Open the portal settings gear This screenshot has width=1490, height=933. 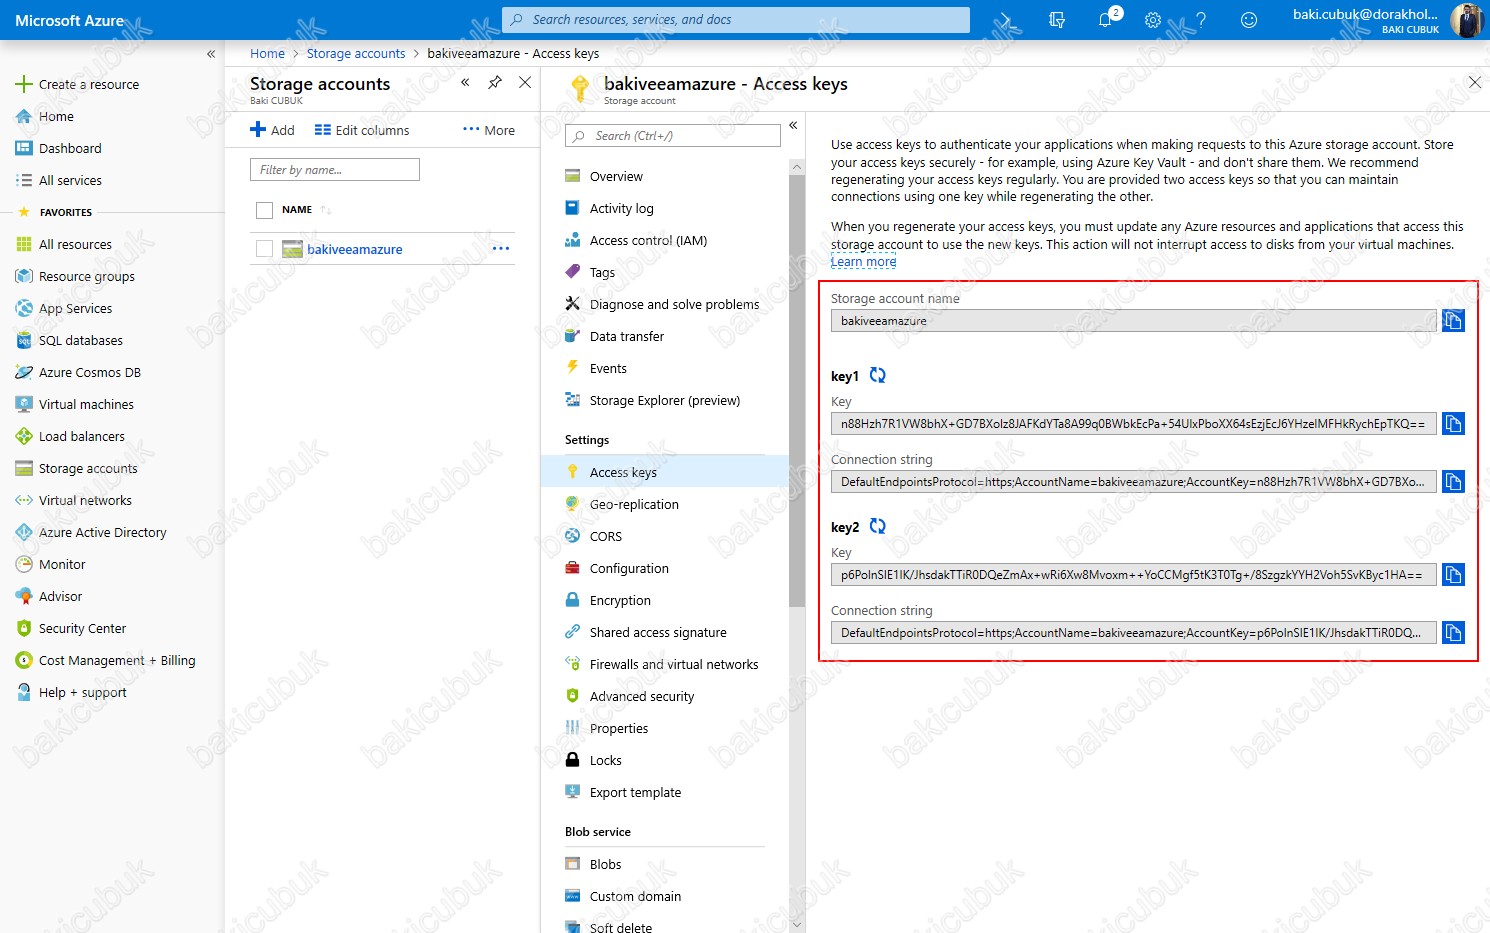click(1153, 20)
